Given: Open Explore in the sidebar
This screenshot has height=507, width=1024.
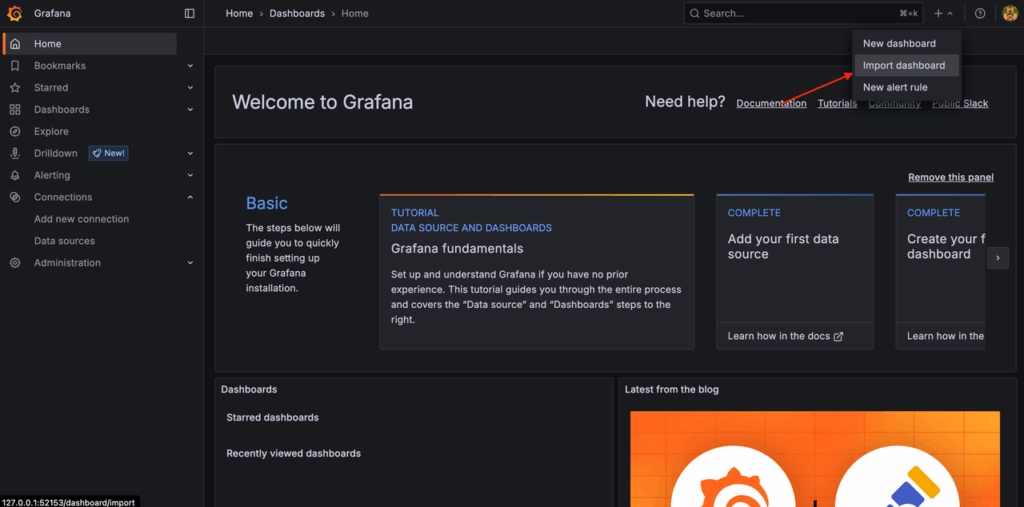Looking at the screenshot, I should tap(51, 131).
